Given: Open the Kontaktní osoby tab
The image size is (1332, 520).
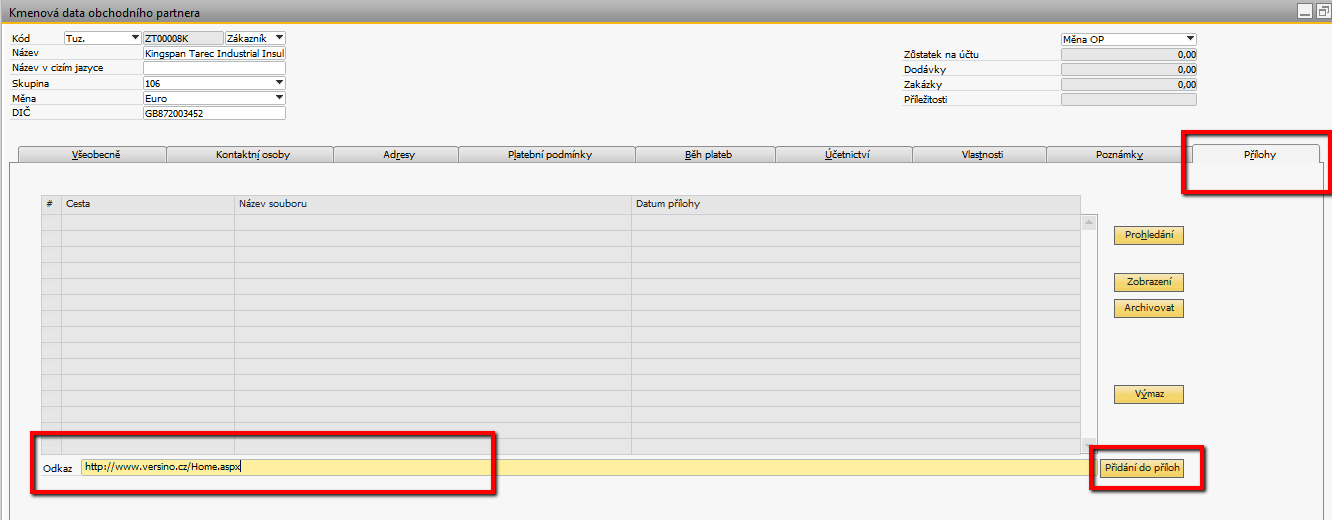Looking at the screenshot, I should click(x=249, y=155).
